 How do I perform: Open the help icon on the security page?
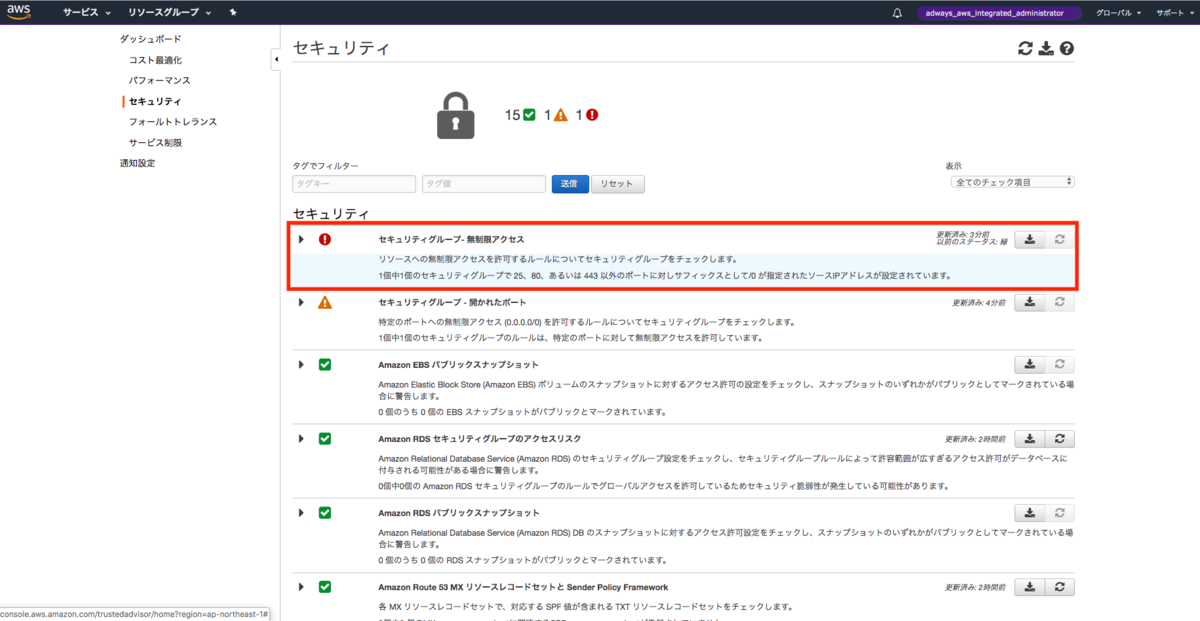coord(1069,47)
